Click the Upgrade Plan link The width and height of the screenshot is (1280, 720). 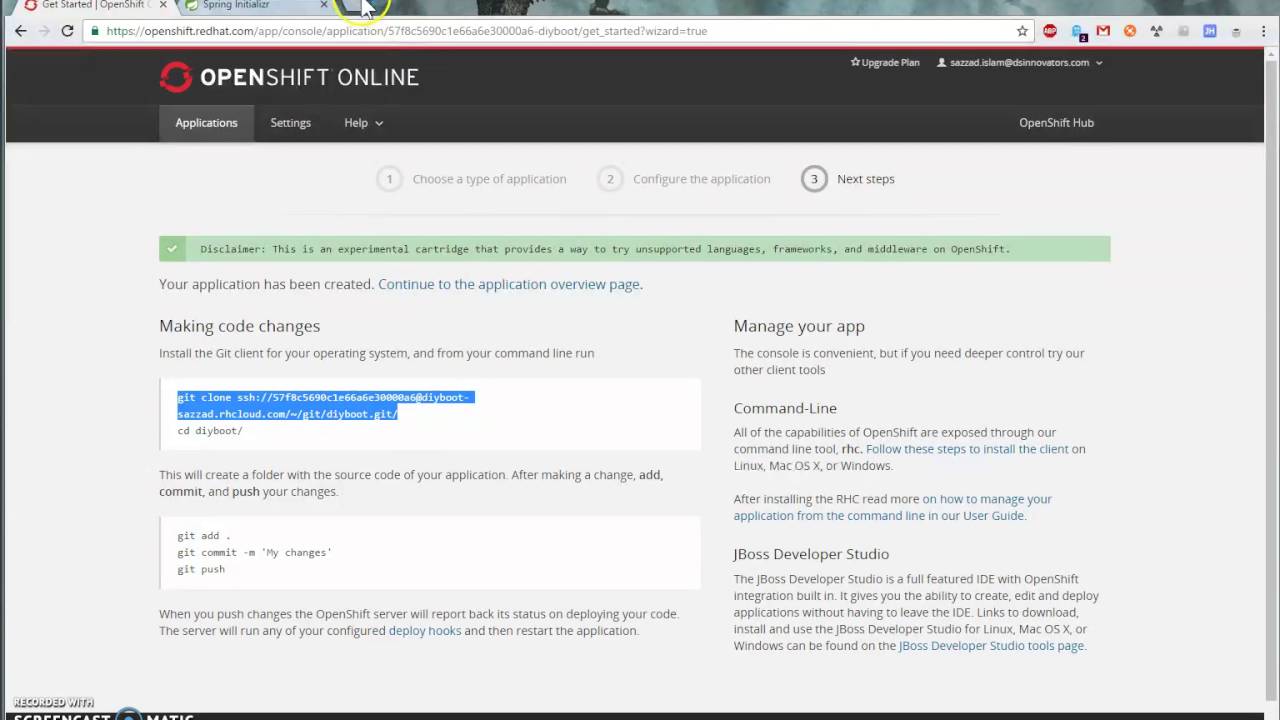click(x=884, y=62)
